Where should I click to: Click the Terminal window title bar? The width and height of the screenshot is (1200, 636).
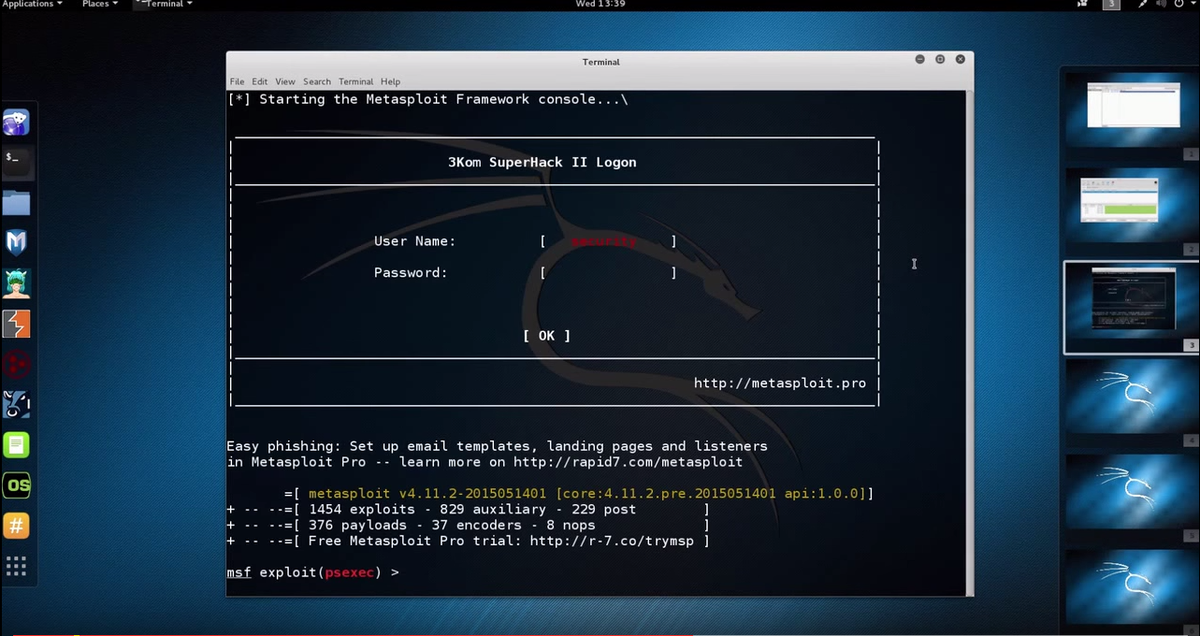coord(600,61)
